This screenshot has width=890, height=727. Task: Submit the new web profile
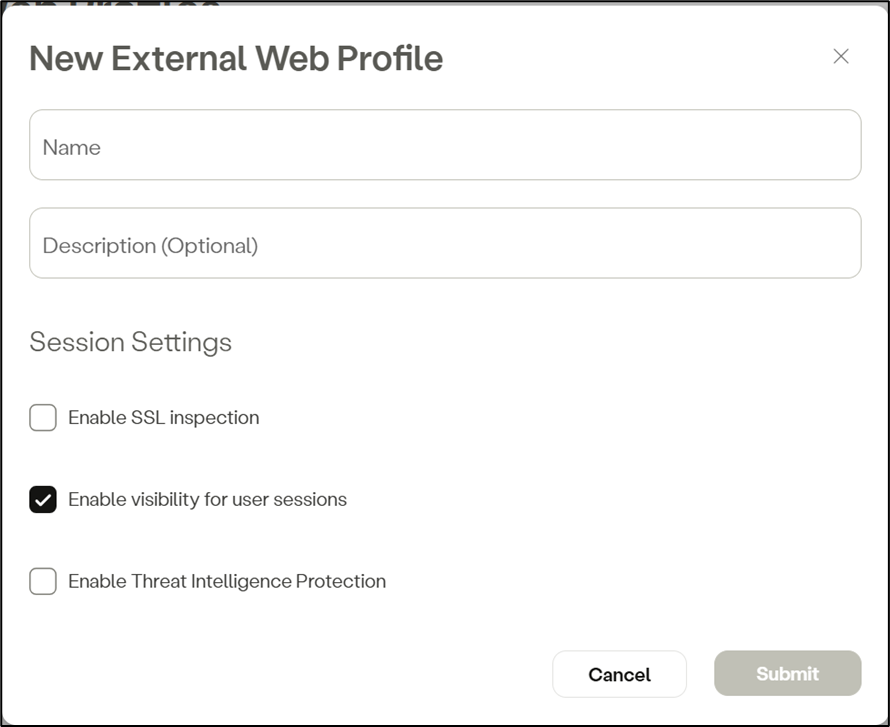pyautogui.click(x=787, y=674)
